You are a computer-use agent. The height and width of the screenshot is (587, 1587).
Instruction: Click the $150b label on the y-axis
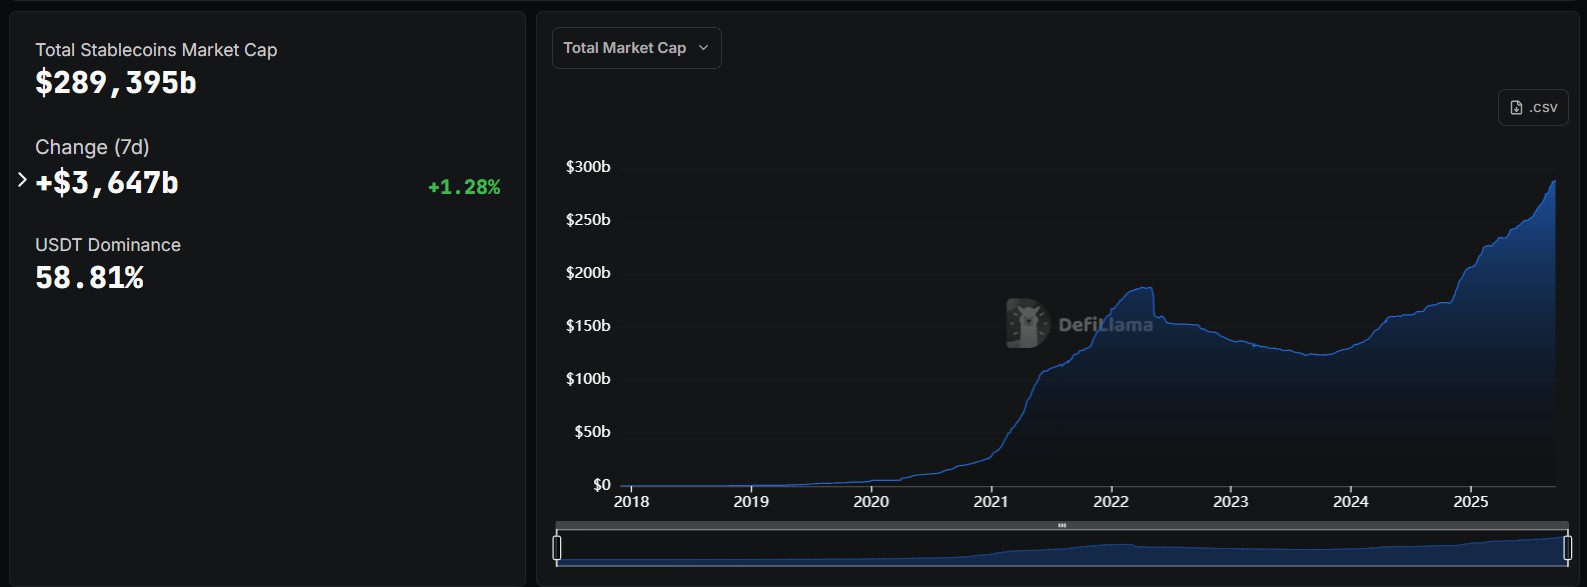[588, 326]
